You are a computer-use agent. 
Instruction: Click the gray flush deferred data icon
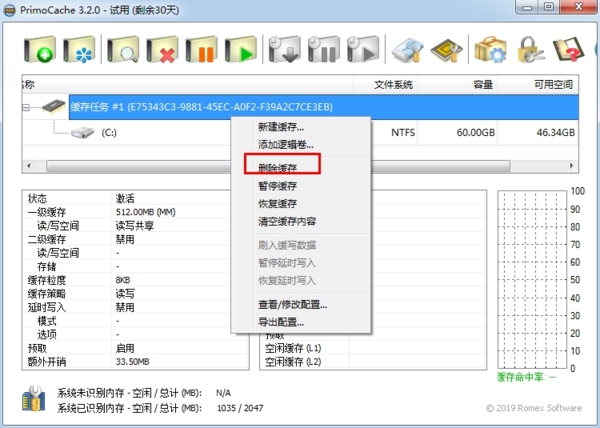pos(284,49)
